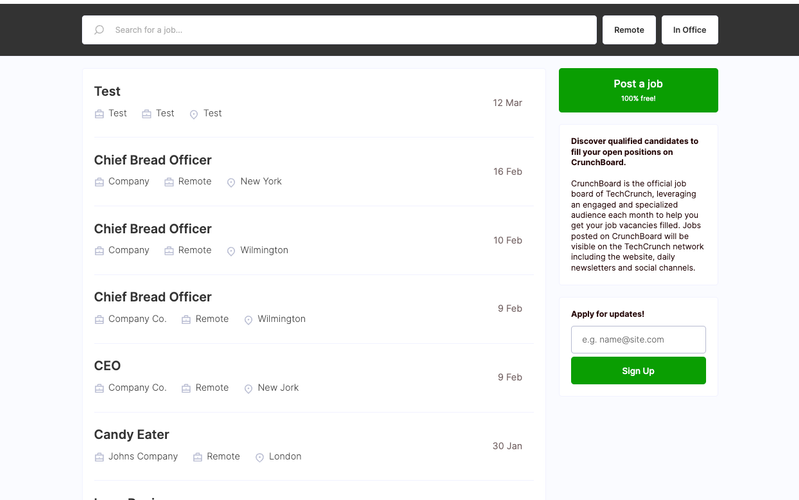Click company briefcase icon in Test row
The height and width of the screenshot is (500, 799).
coord(99,114)
